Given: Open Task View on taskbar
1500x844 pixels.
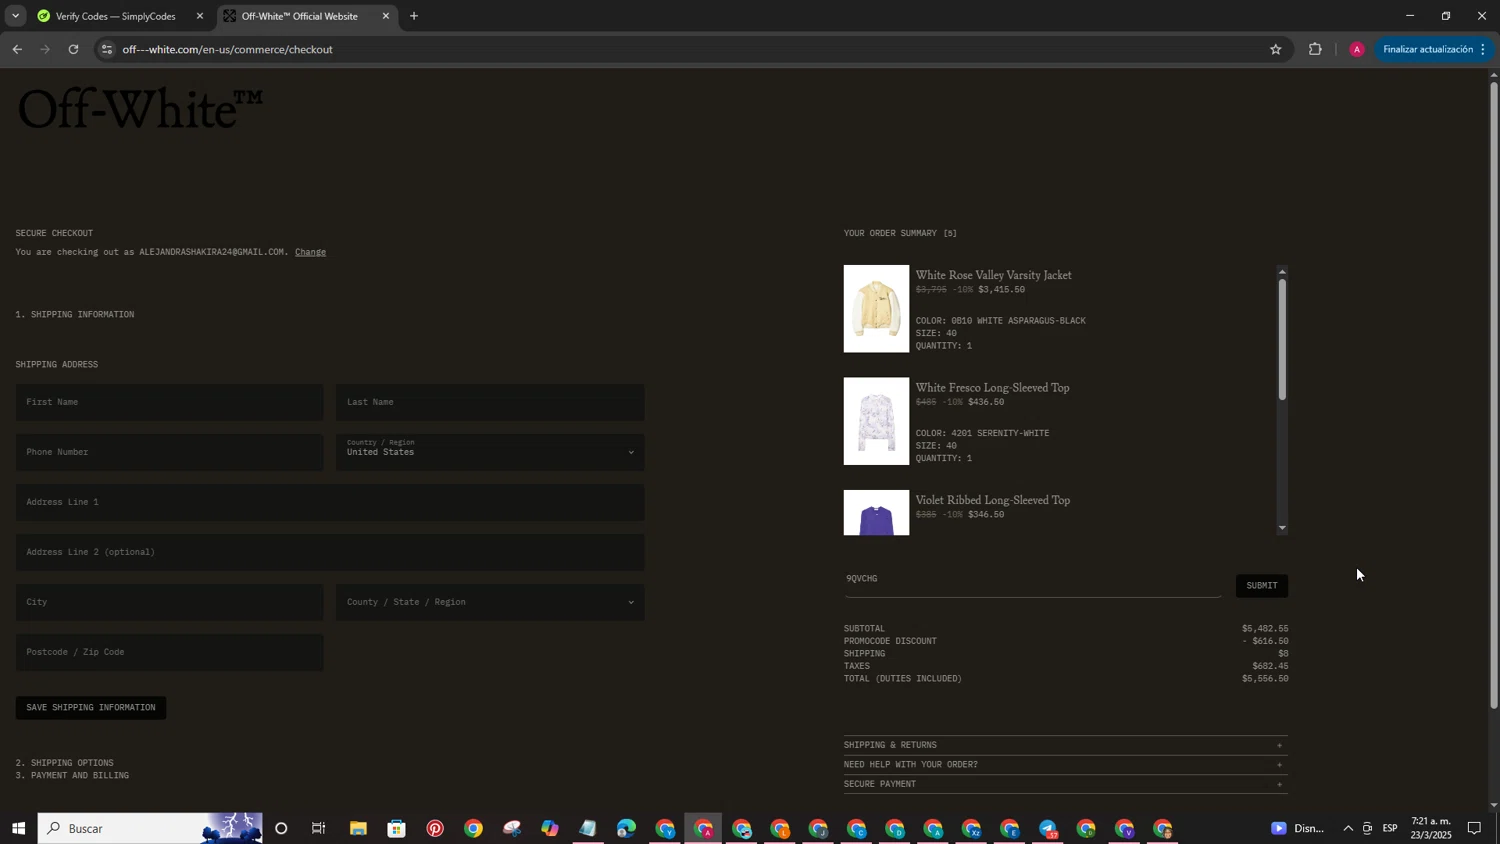Looking at the screenshot, I should pos(319,828).
